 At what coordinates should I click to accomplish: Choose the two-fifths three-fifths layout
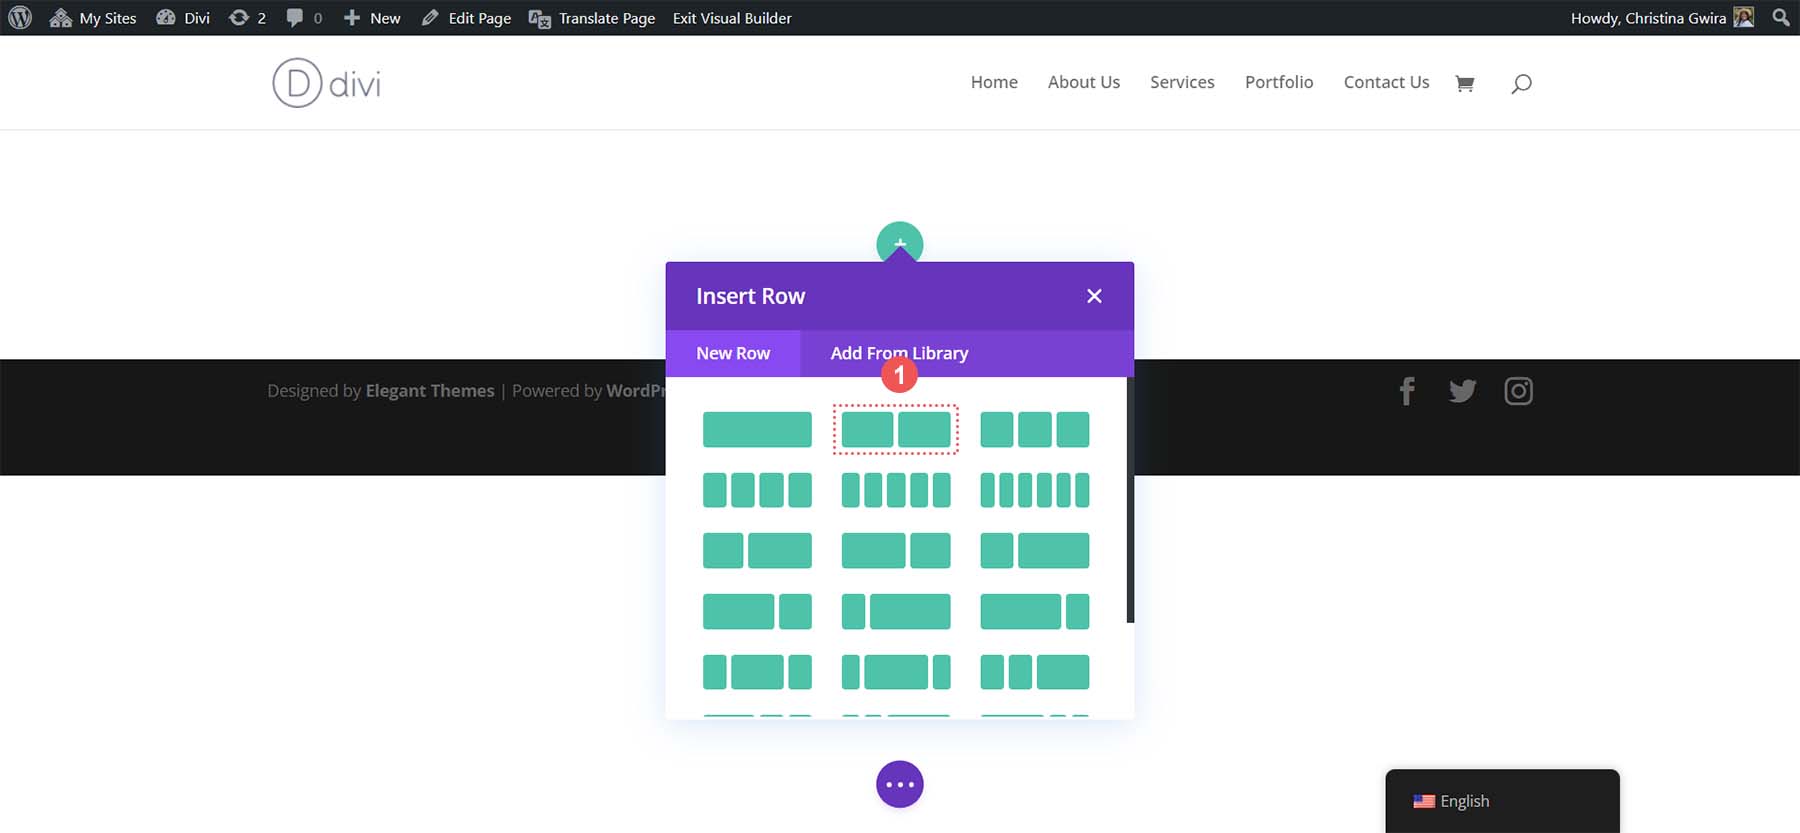click(757, 551)
